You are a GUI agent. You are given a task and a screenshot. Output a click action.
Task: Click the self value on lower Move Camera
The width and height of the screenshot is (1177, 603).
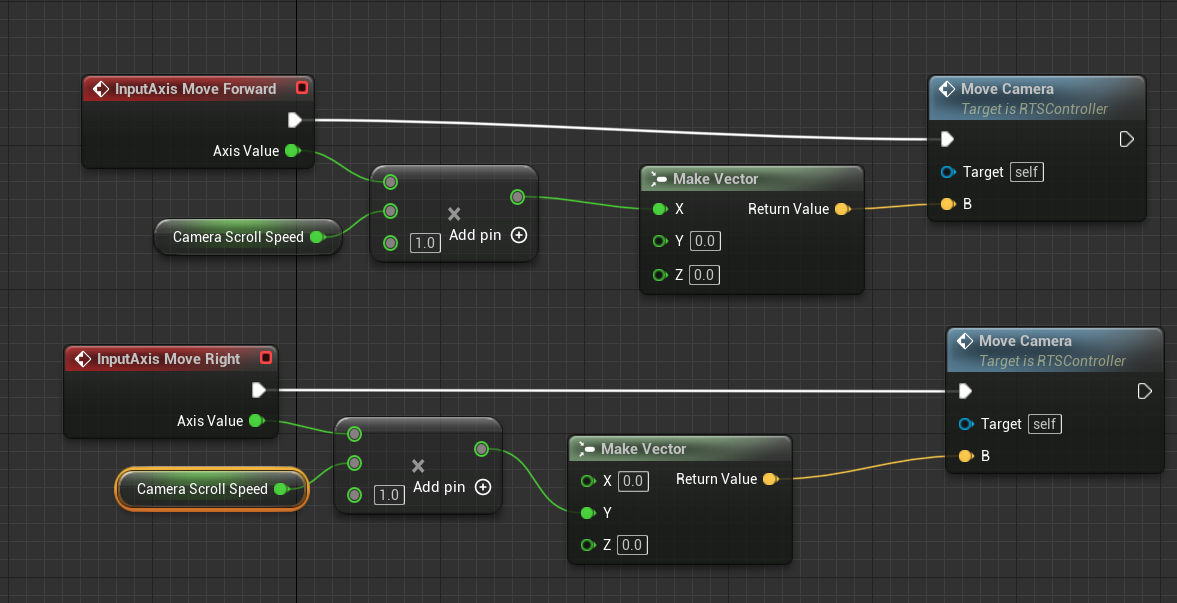pos(1044,424)
